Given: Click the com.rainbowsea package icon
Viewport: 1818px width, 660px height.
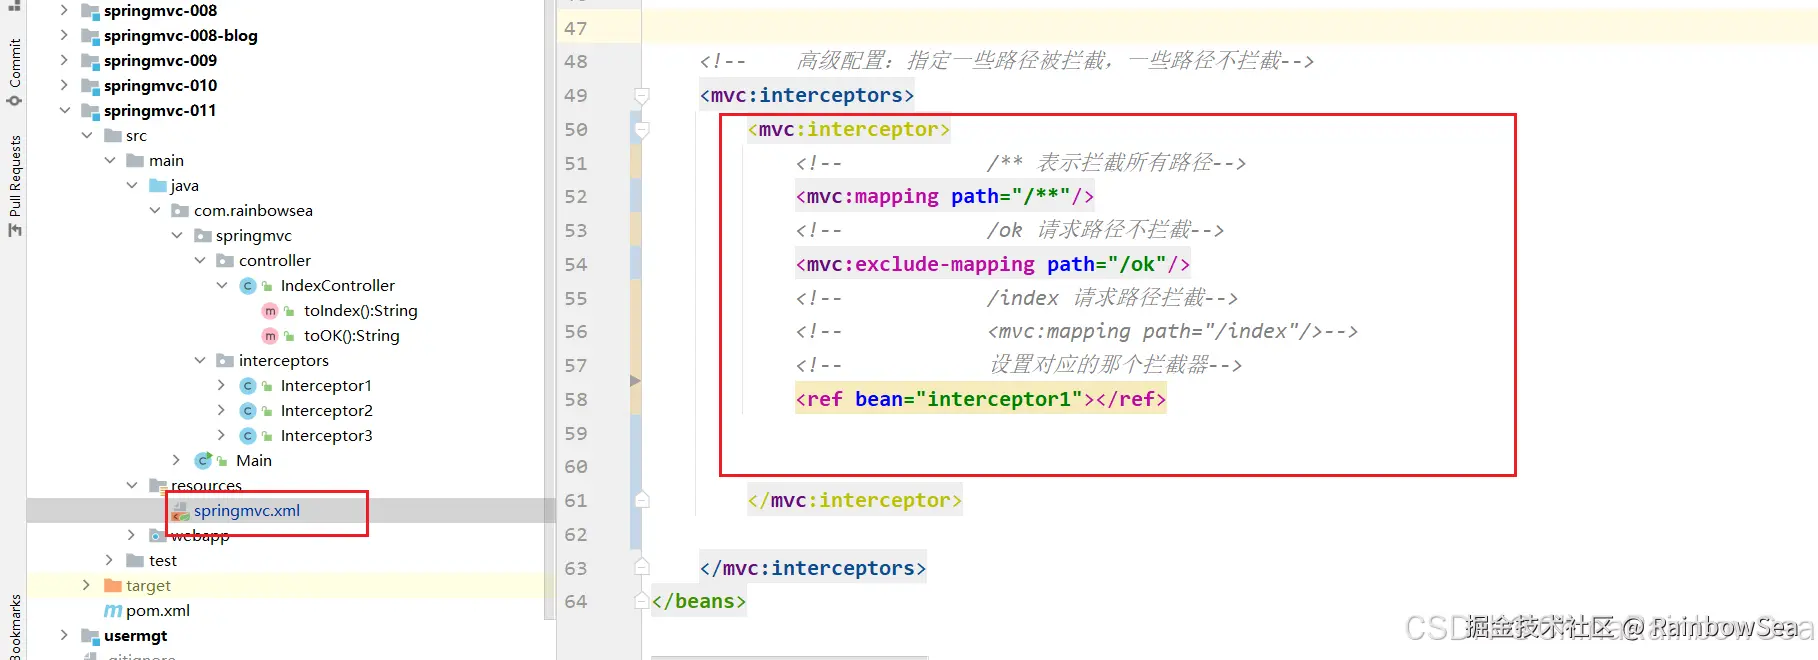Looking at the screenshot, I should point(180,211).
